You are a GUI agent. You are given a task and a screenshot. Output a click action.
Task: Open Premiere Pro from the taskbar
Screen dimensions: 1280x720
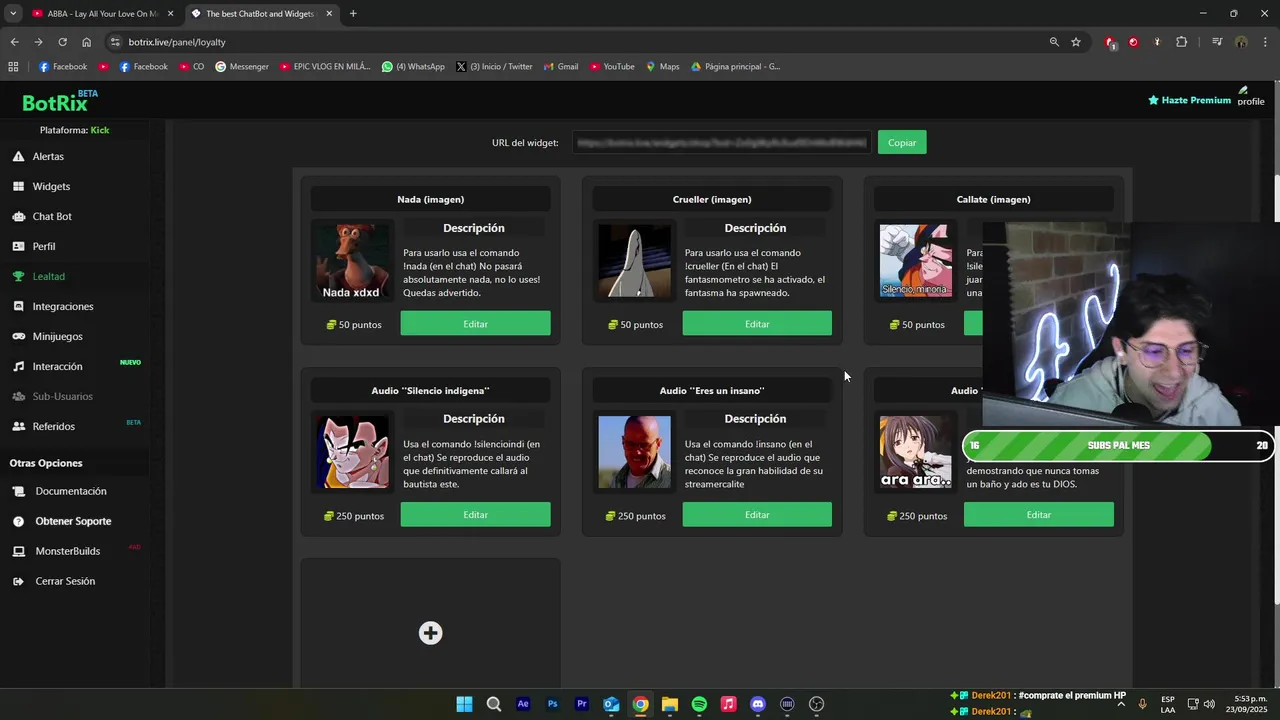[581, 704]
